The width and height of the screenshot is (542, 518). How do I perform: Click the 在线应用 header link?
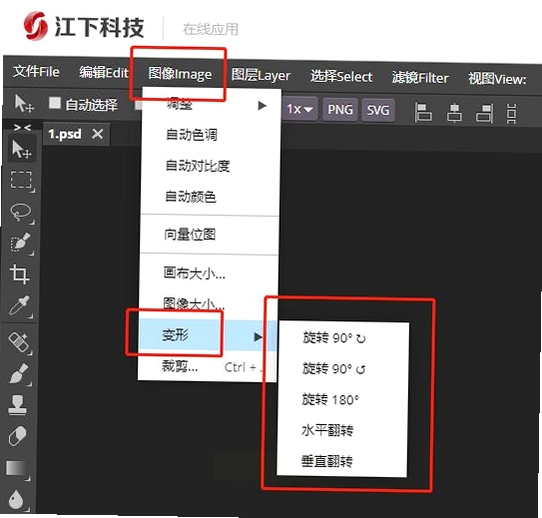[x=211, y=29]
